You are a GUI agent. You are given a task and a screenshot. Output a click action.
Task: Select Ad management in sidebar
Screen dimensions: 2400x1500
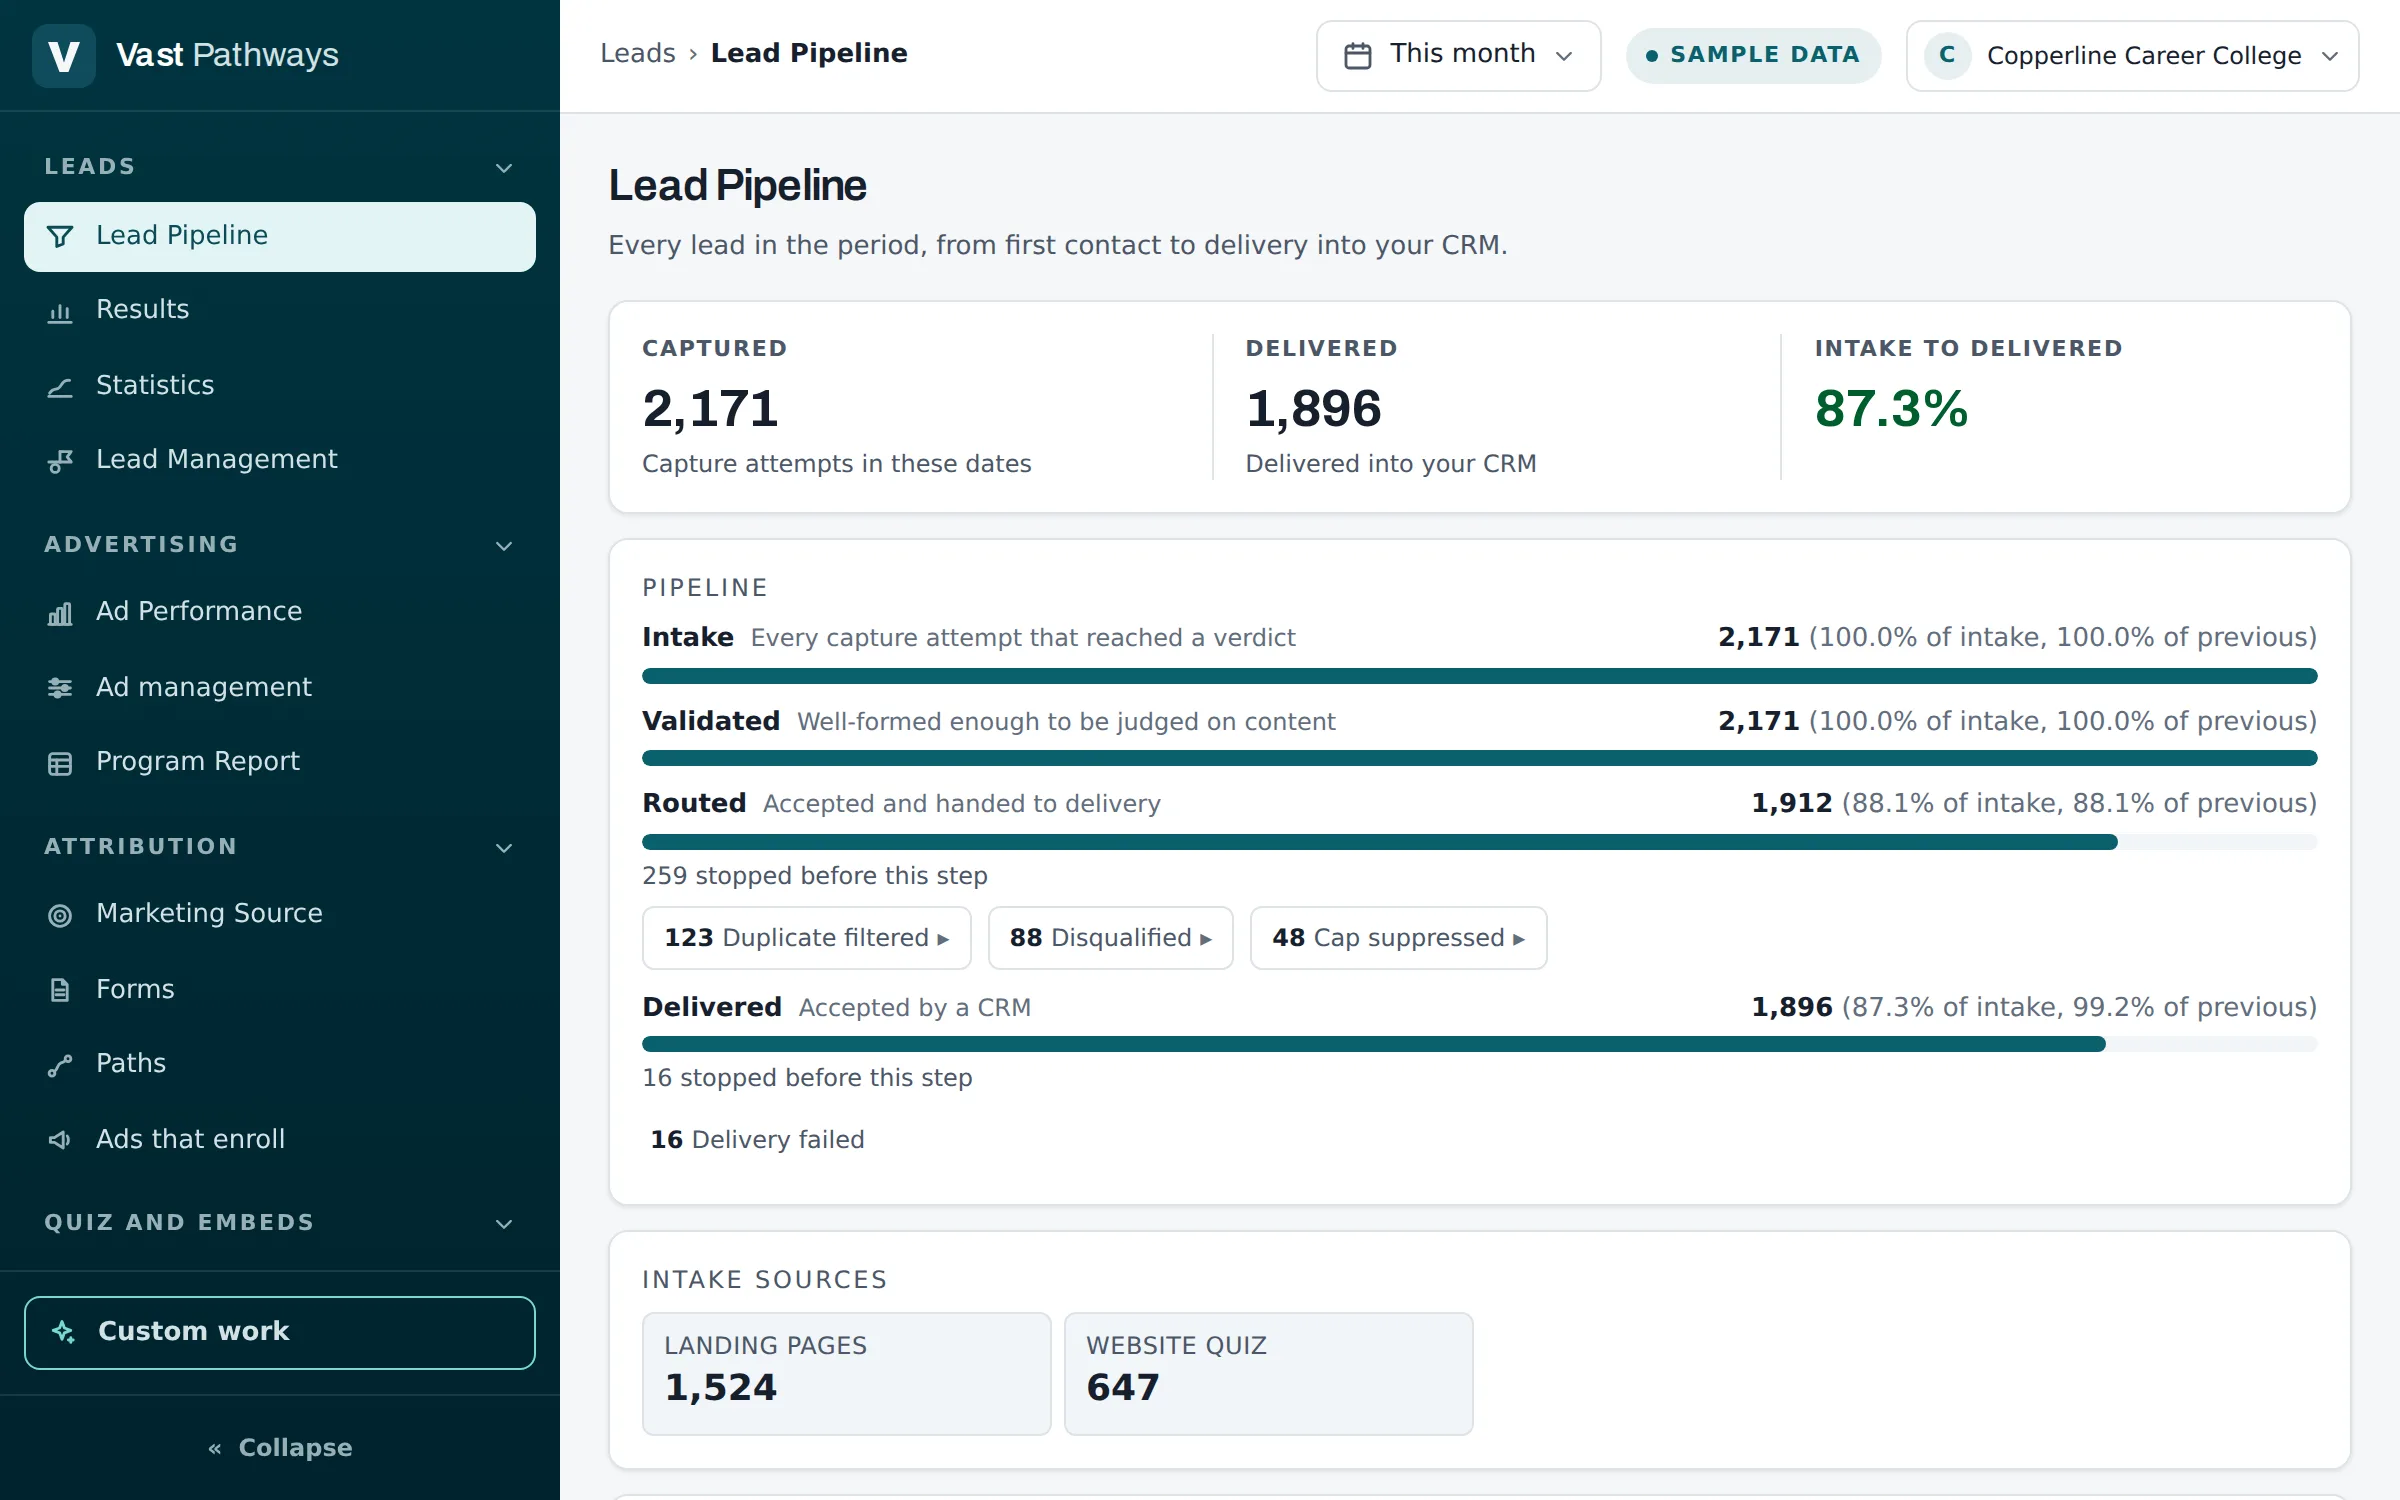280,688
